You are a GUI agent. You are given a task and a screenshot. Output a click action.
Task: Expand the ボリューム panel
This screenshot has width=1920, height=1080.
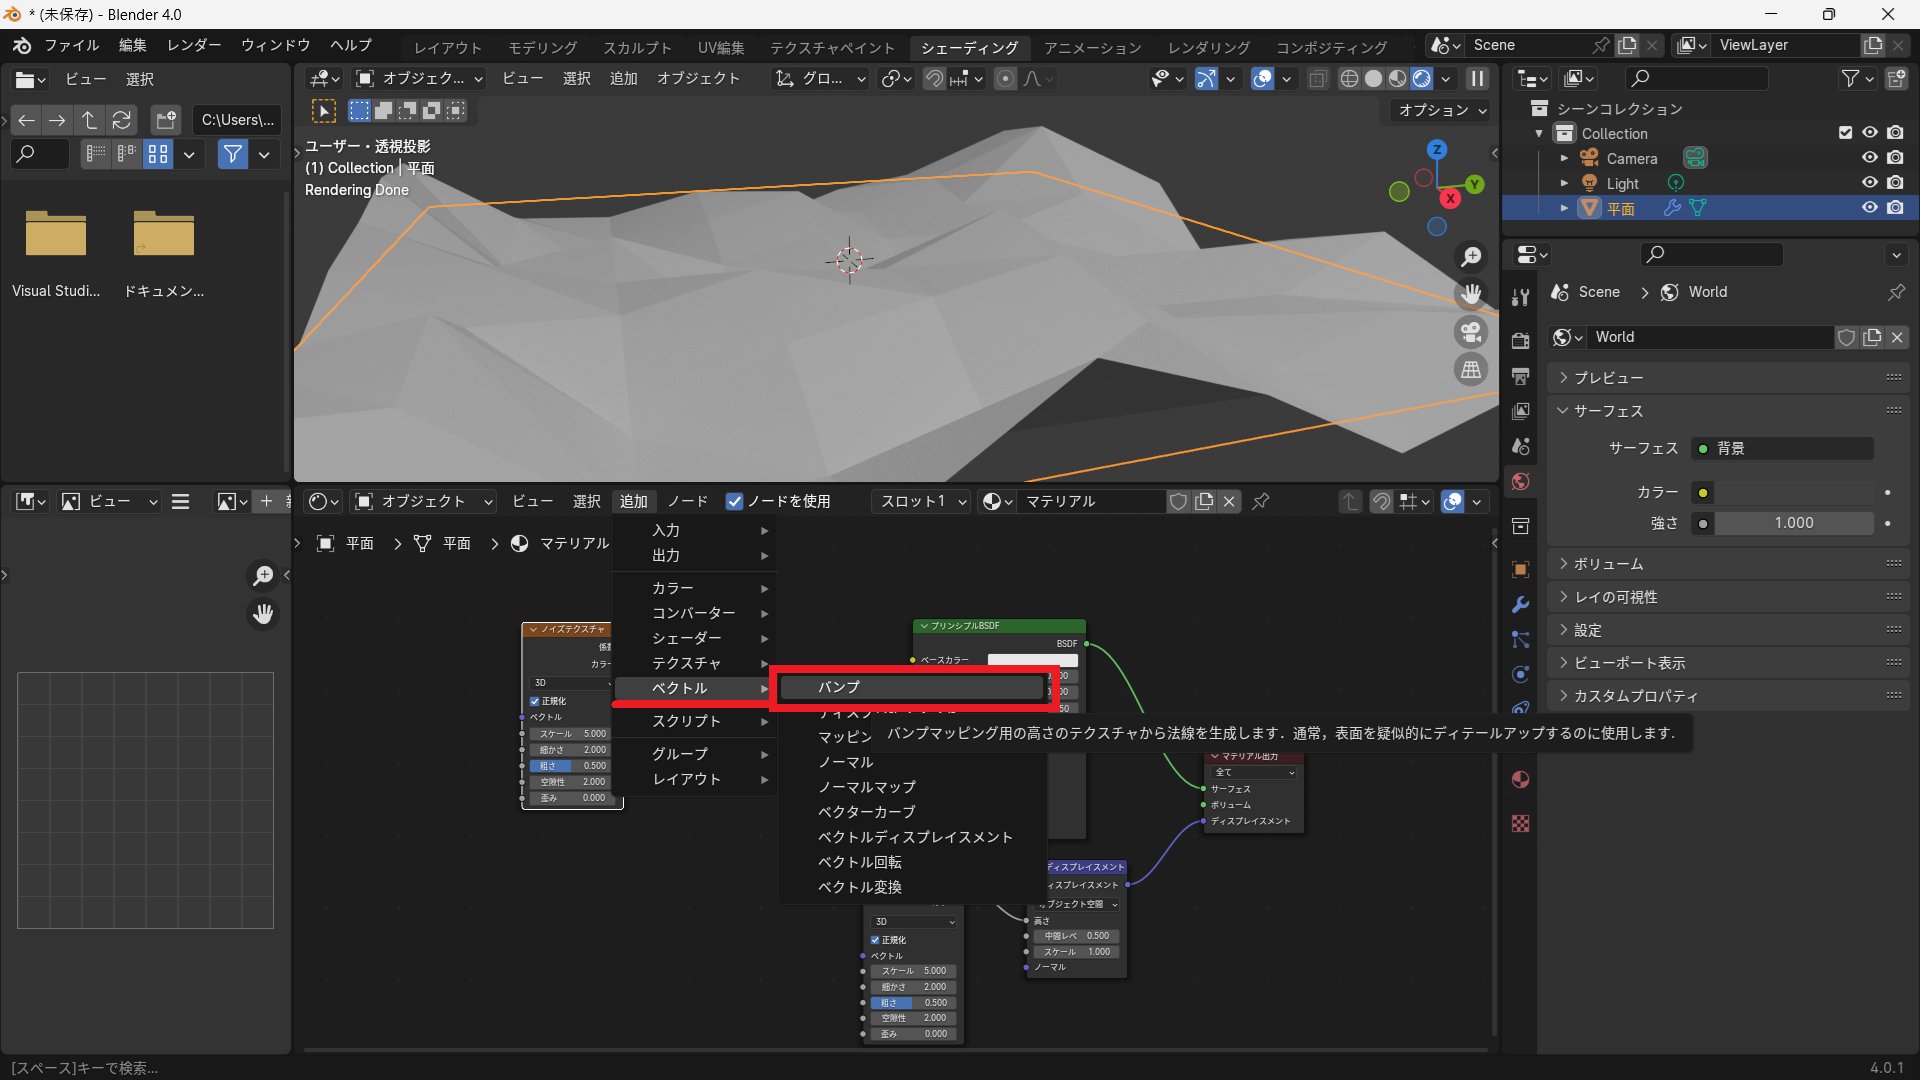[1608, 564]
